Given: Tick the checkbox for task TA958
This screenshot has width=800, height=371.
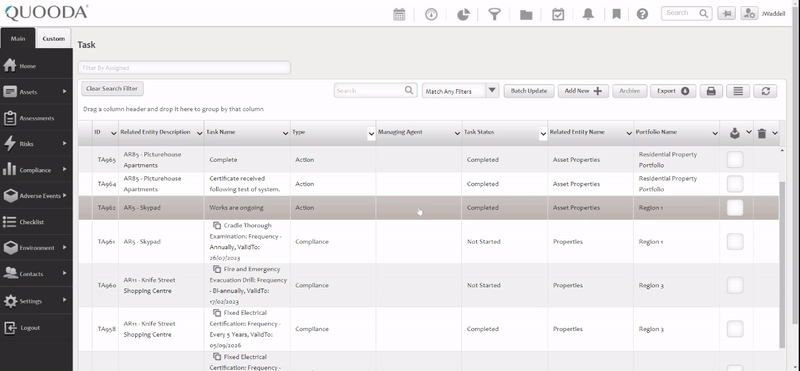Looking at the screenshot, I should tap(735, 329).
